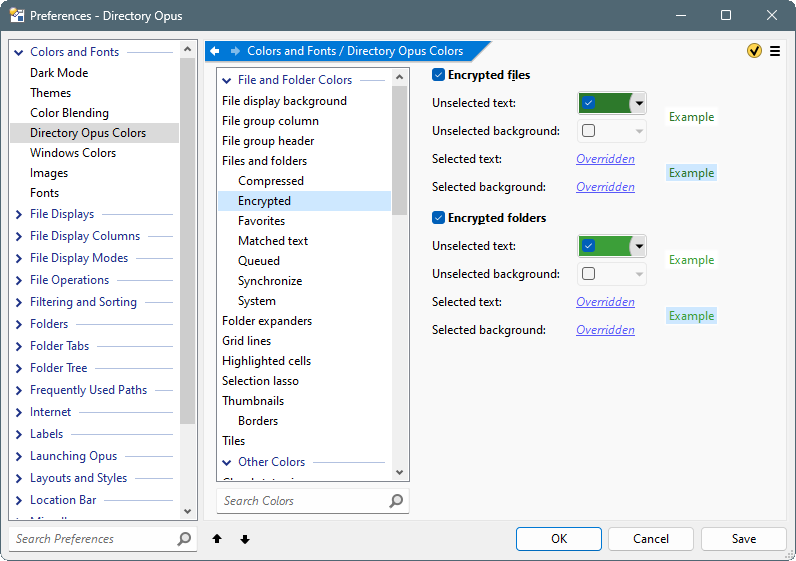This screenshot has width=796, height=561.
Task: Click the up arrow button at the bottom
Action: pyautogui.click(x=217, y=539)
